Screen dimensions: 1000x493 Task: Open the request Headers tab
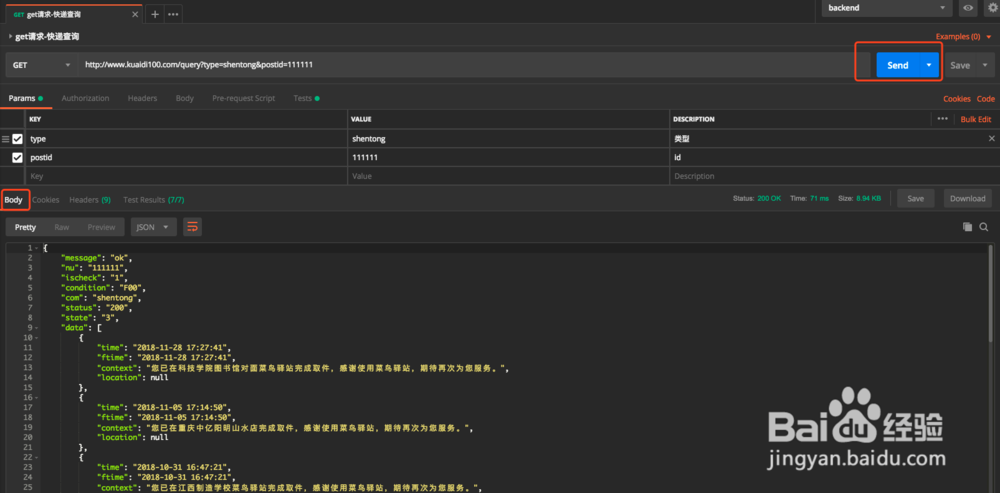click(142, 98)
